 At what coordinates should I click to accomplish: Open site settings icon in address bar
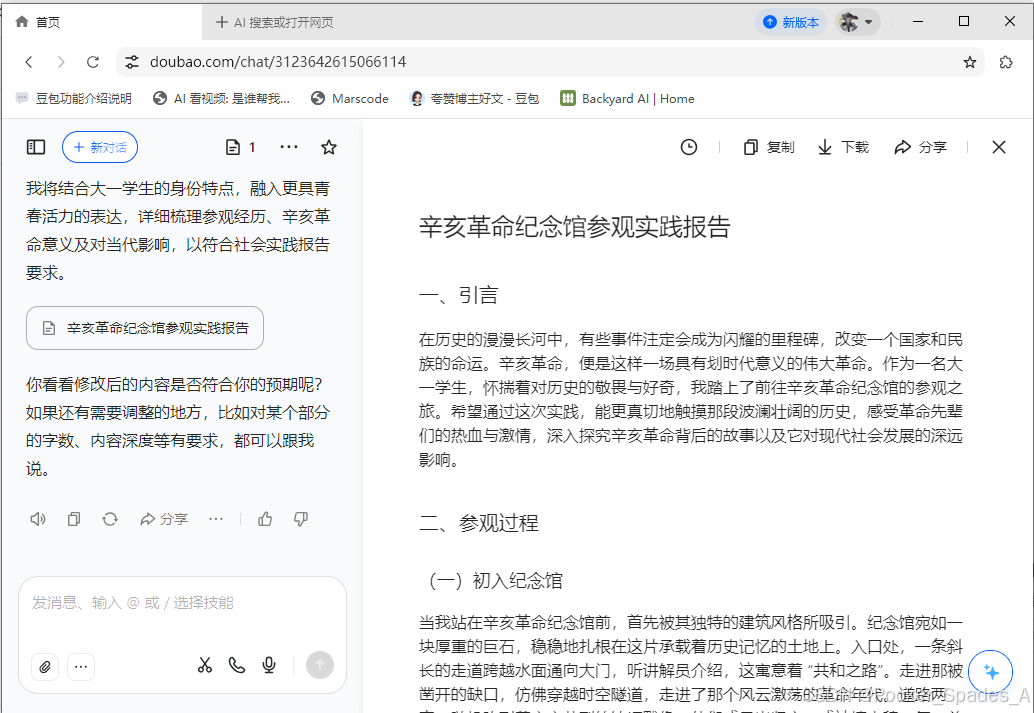coord(132,62)
